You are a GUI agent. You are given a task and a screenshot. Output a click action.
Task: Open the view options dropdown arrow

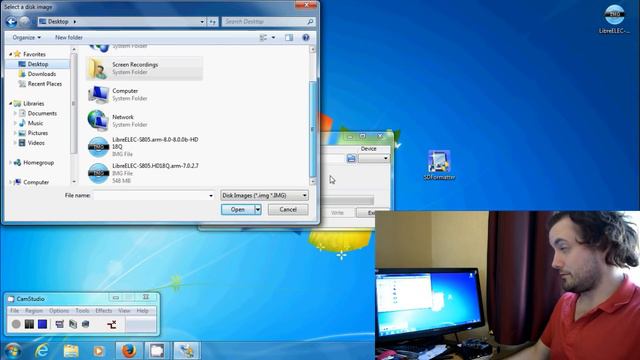point(273,38)
